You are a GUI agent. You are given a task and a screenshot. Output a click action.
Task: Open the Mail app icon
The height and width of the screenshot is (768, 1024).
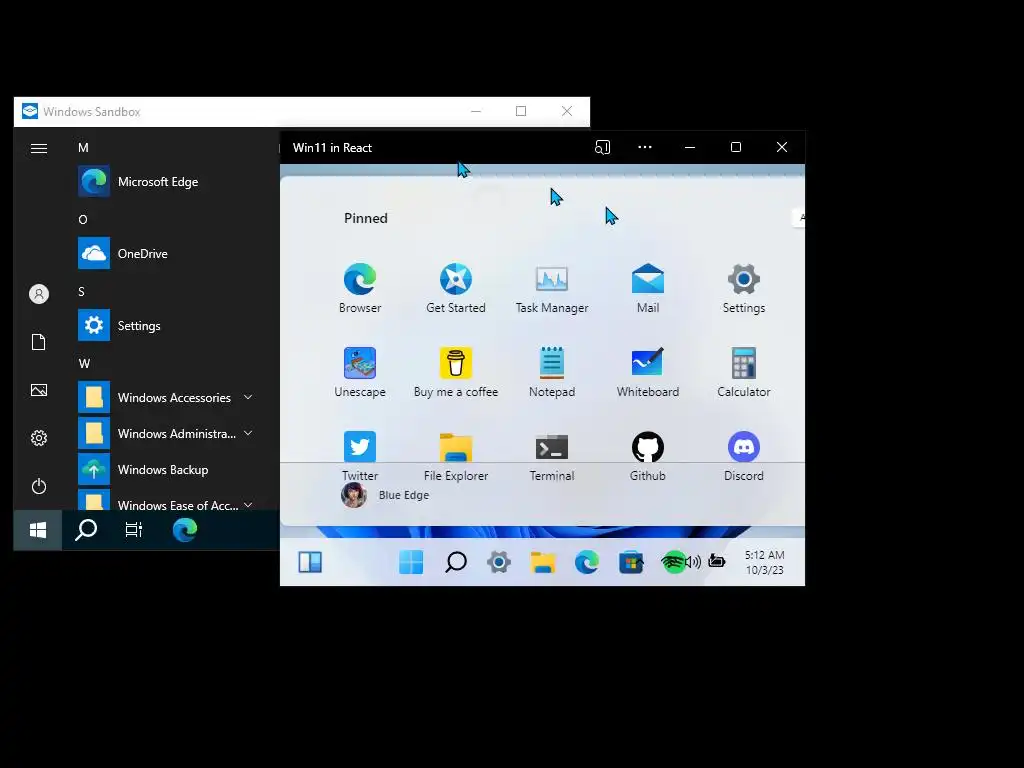click(x=648, y=280)
